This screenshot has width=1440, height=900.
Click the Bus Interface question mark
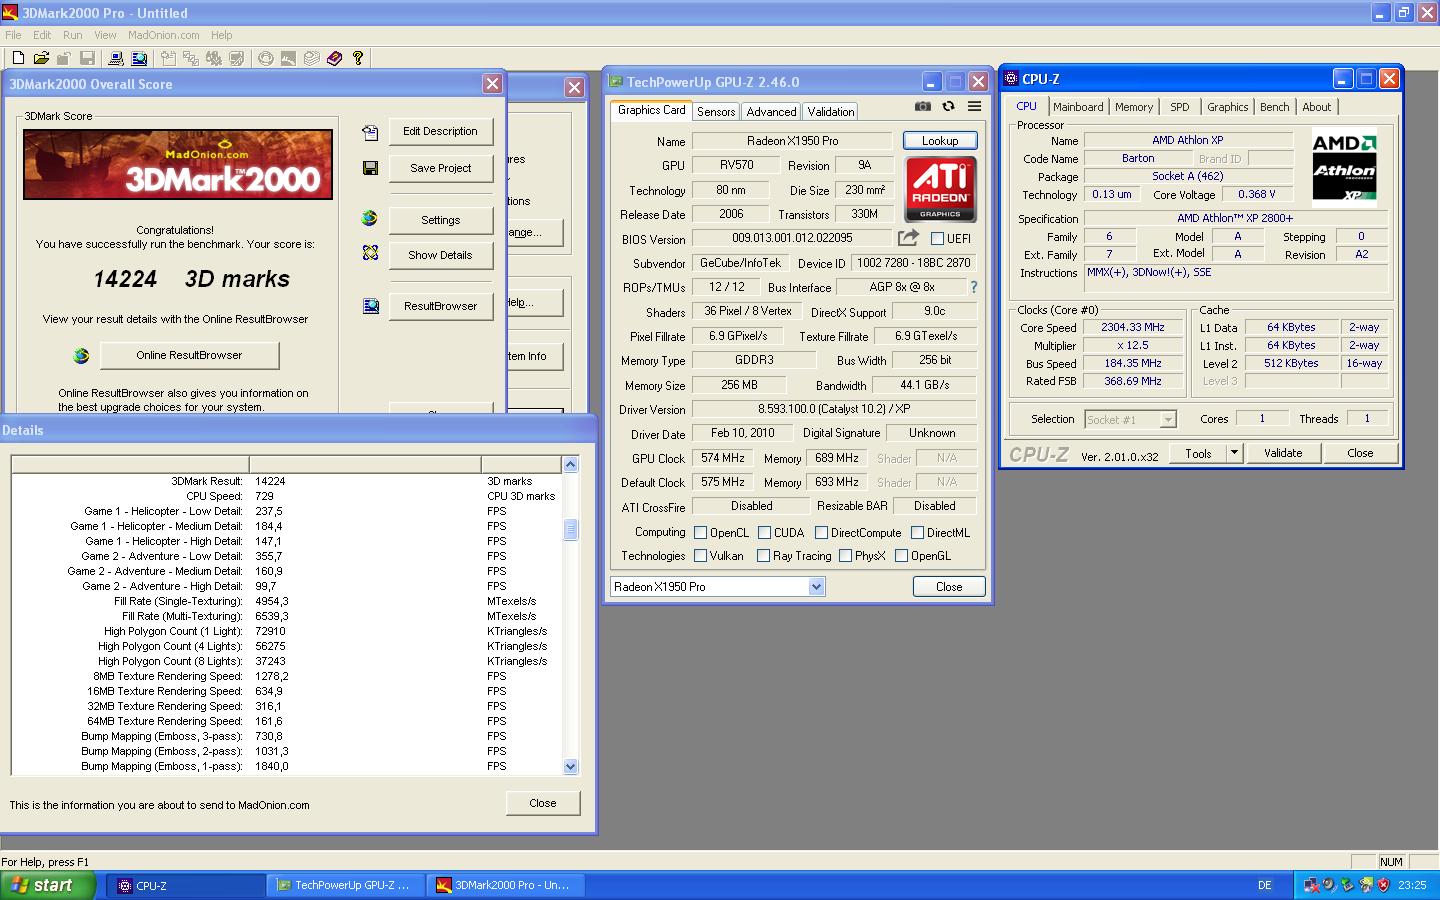[973, 287]
